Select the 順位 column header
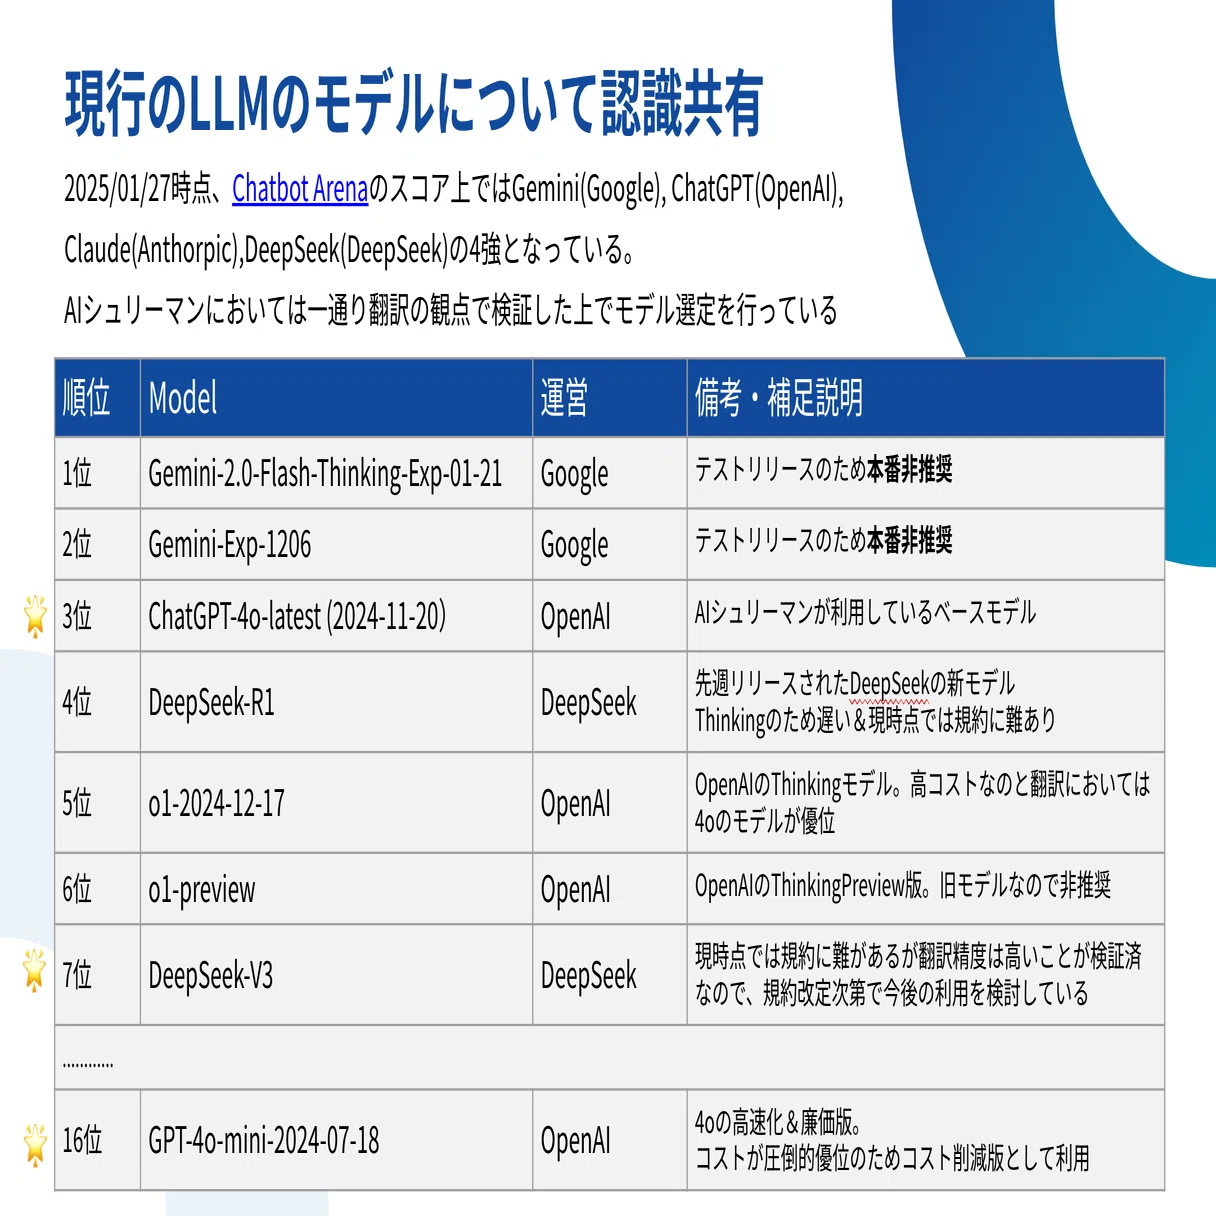This screenshot has width=1216, height=1216. coord(98,397)
